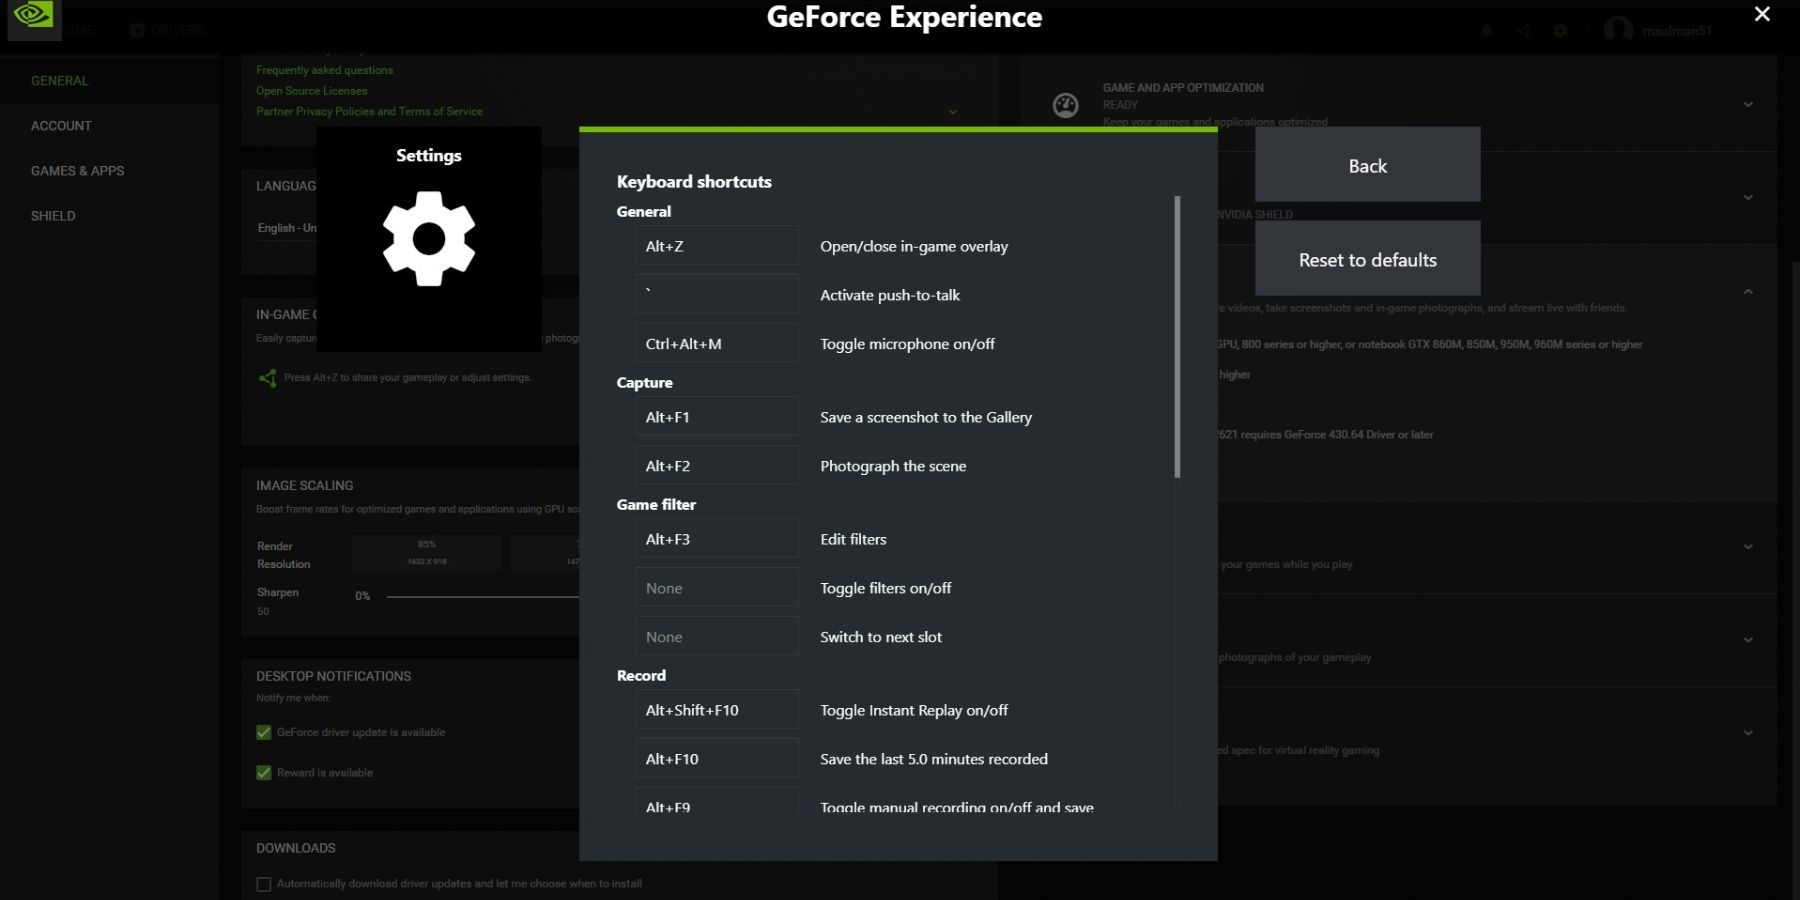Set shortcut field for Toggle filters on/off
The width and height of the screenshot is (1800, 900).
717,588
